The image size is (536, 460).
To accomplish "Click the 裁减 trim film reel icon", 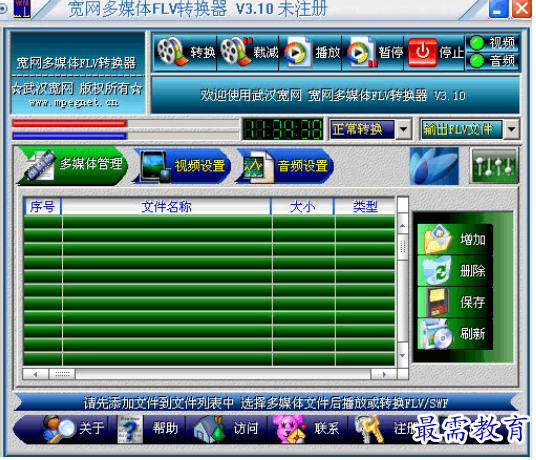I will 236,52.
